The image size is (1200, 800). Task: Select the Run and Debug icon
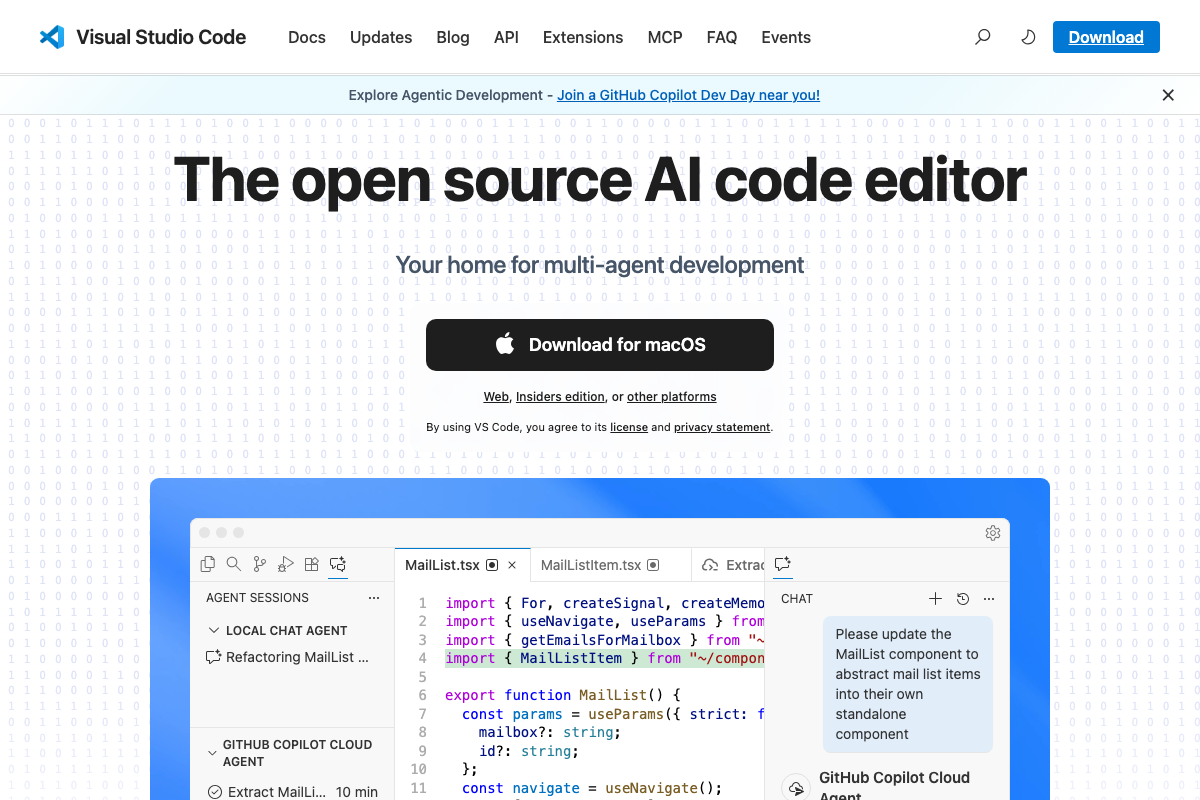pyautogui.click(x=286, y=564)
